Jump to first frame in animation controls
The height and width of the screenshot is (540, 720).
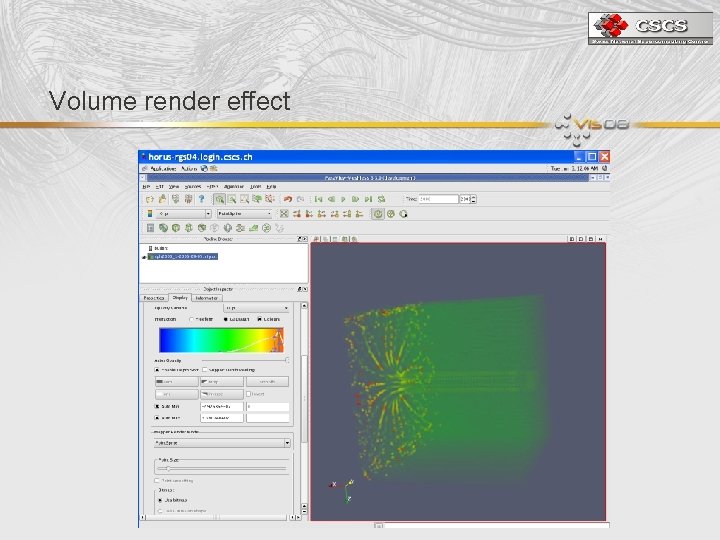(318, 199)
